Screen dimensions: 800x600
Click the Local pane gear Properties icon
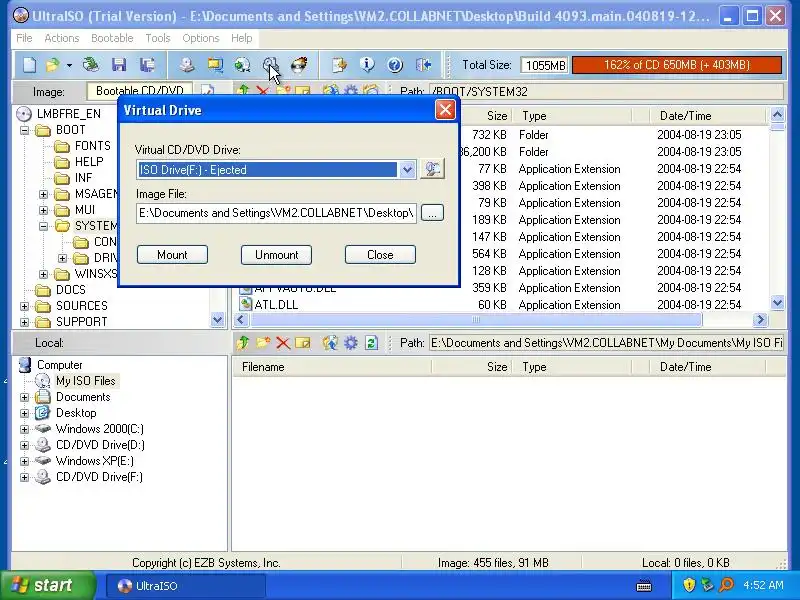tap(351, 343)
